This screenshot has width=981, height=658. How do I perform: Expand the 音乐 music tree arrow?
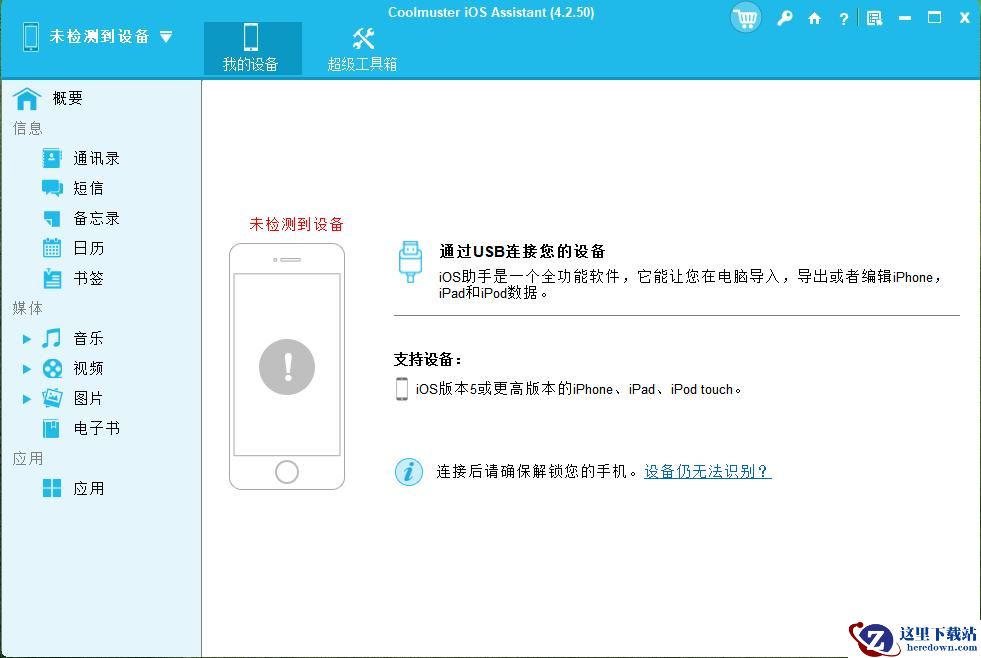[x=27, y=339]
